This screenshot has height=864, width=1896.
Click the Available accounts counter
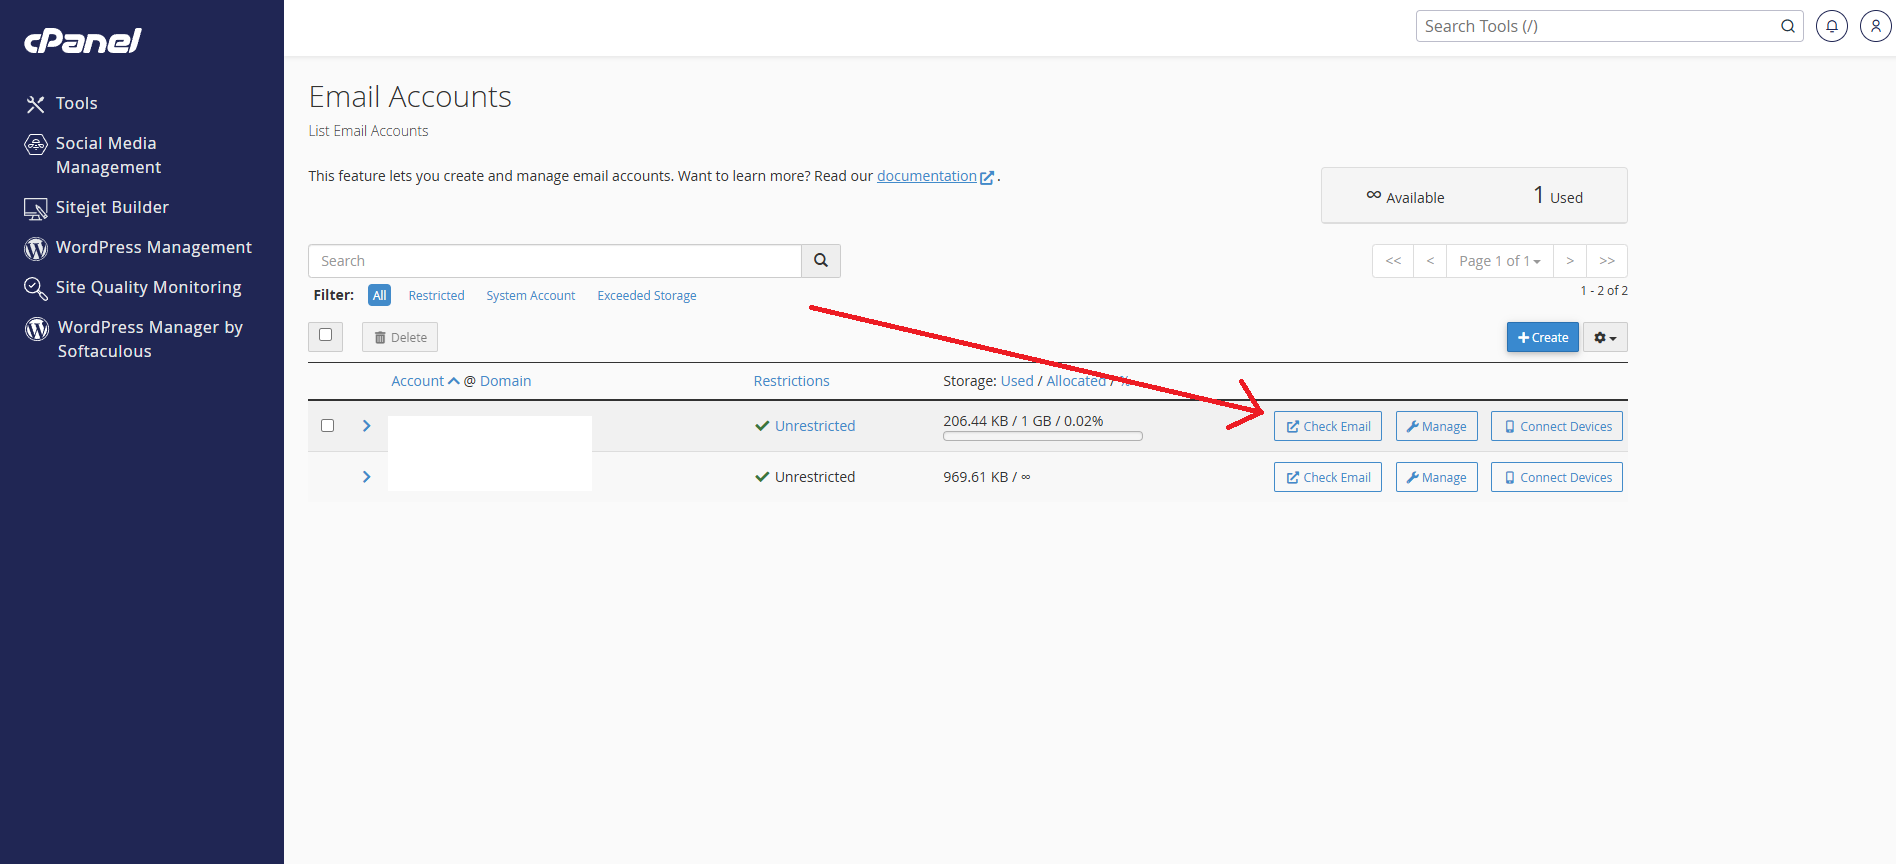1405,197
